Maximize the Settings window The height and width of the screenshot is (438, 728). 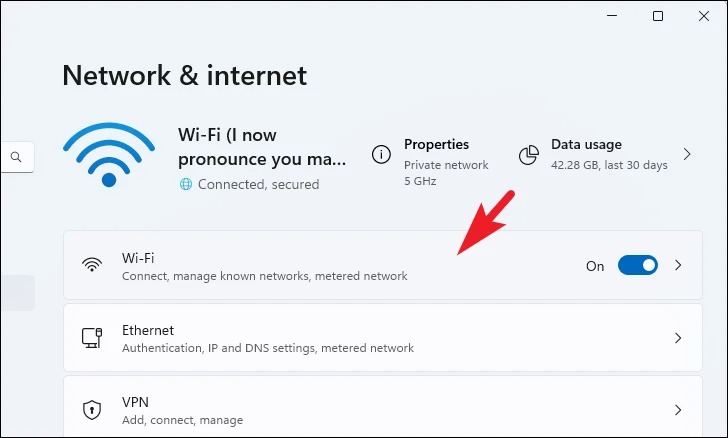point(658,16)
